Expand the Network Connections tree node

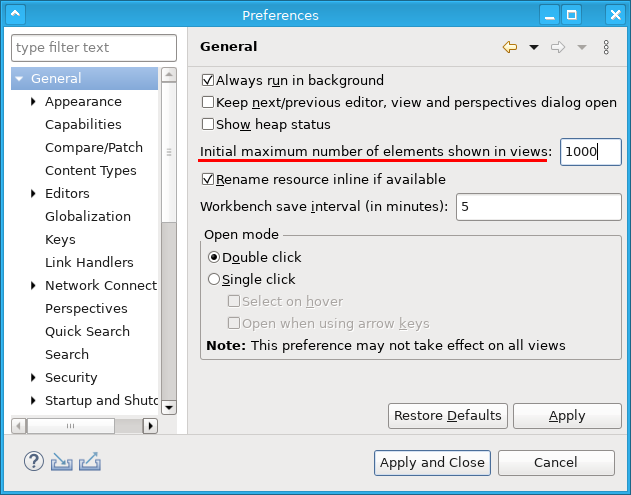tap(33, 285)
